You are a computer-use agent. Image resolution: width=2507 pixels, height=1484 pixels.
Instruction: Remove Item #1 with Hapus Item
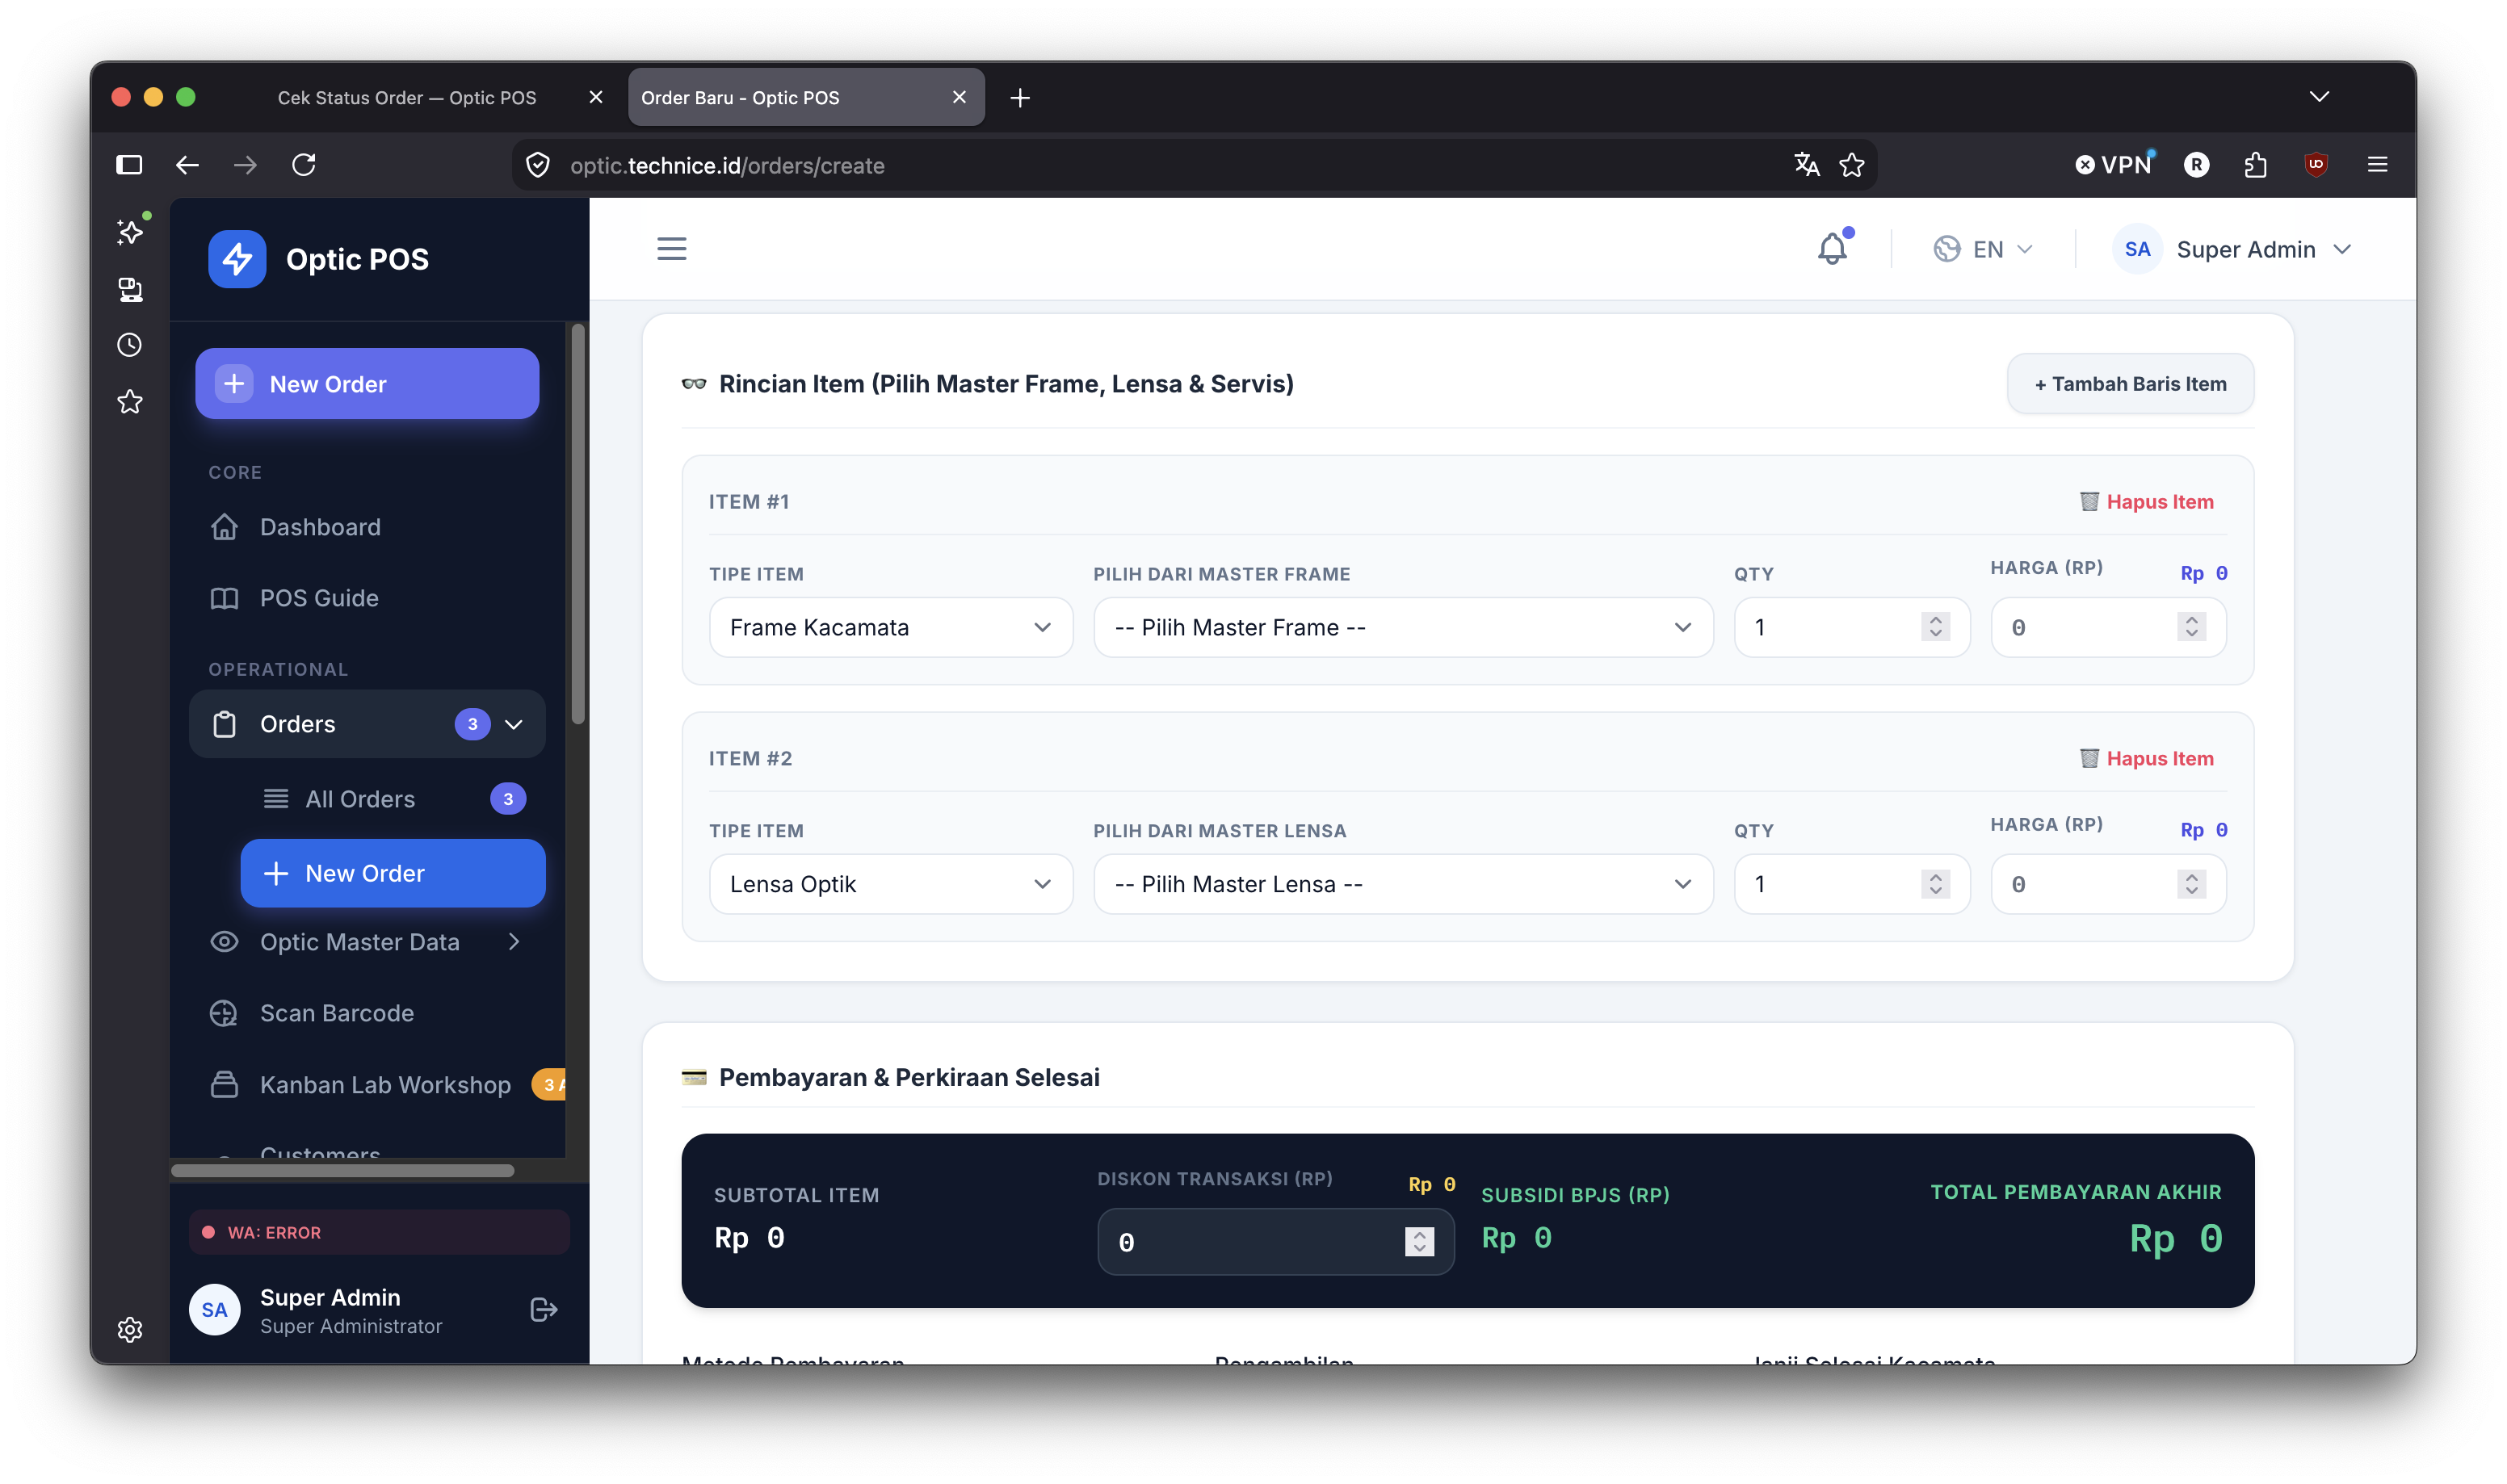tap(2147, 502)
